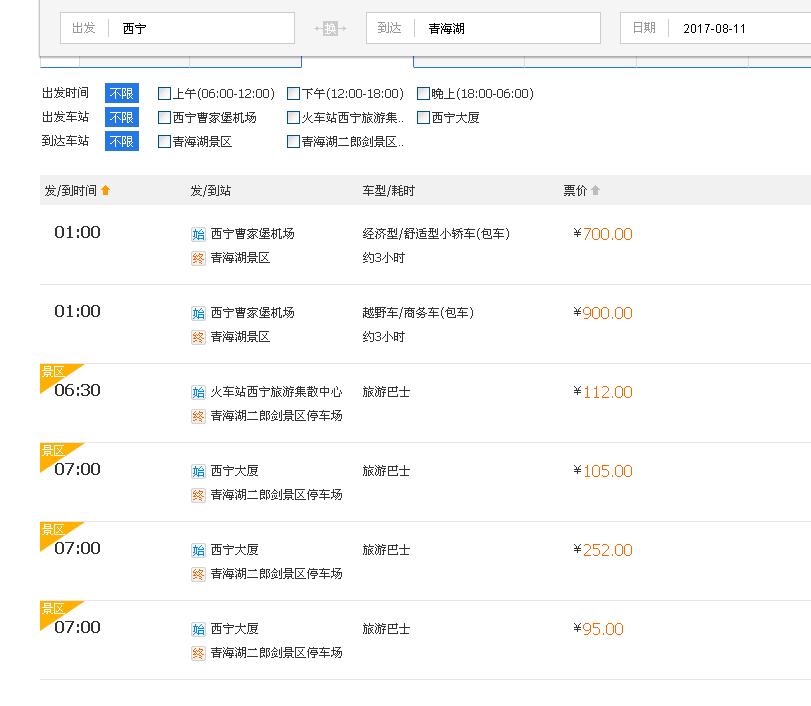Select the ¥95.00 price
The image size is (811, 706).
598,629
